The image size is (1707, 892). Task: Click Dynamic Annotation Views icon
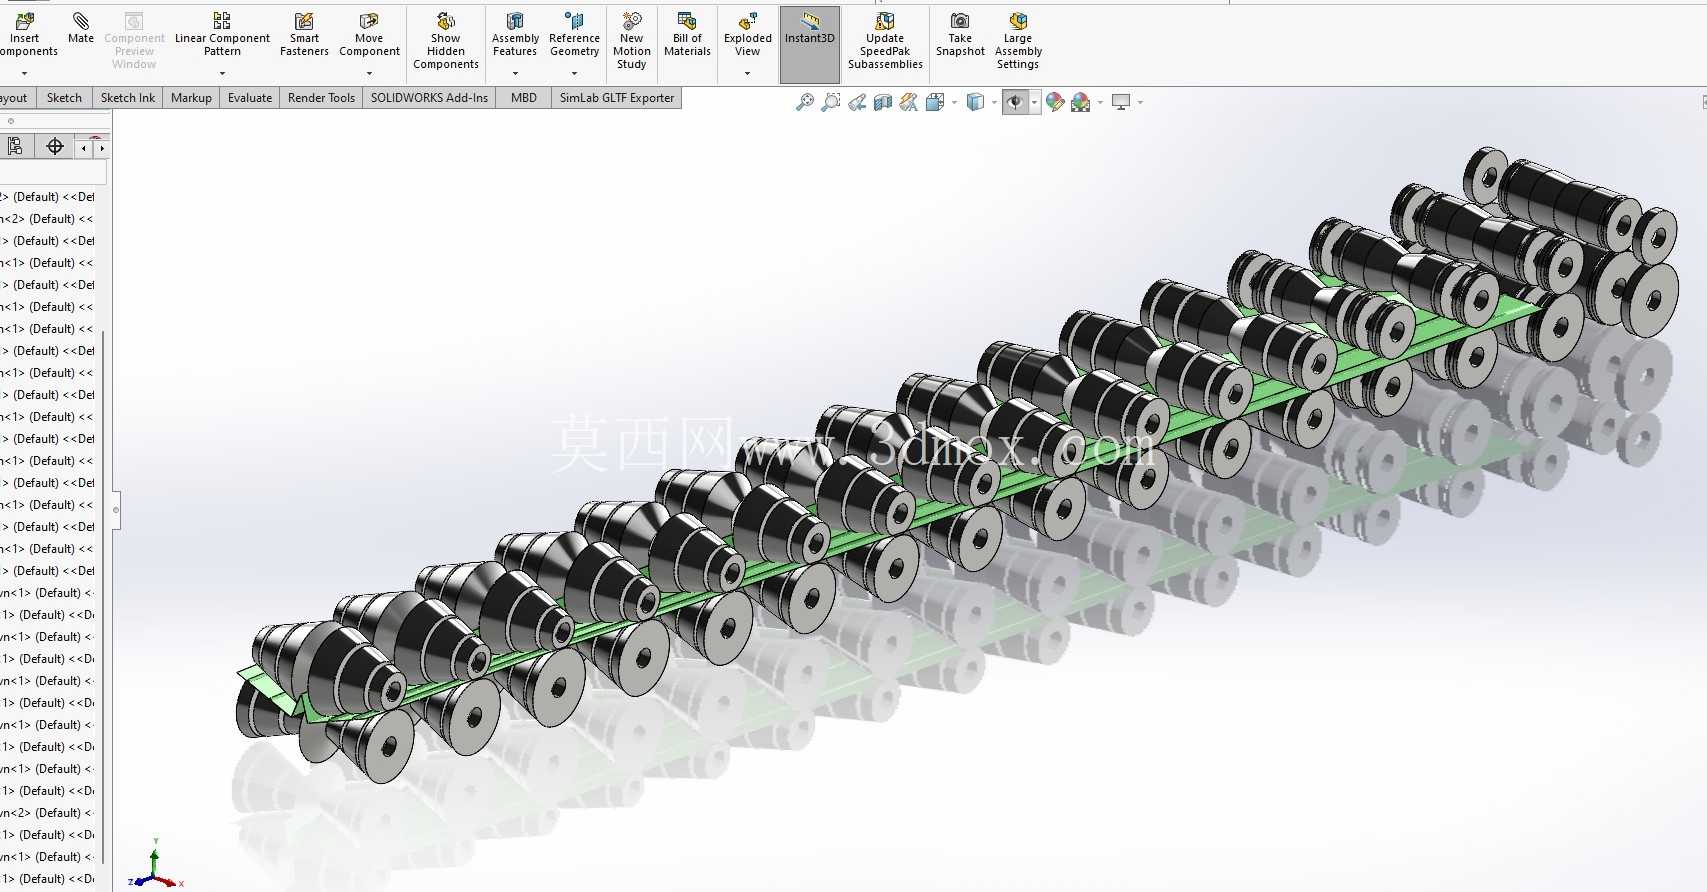(x=908, y=102)
